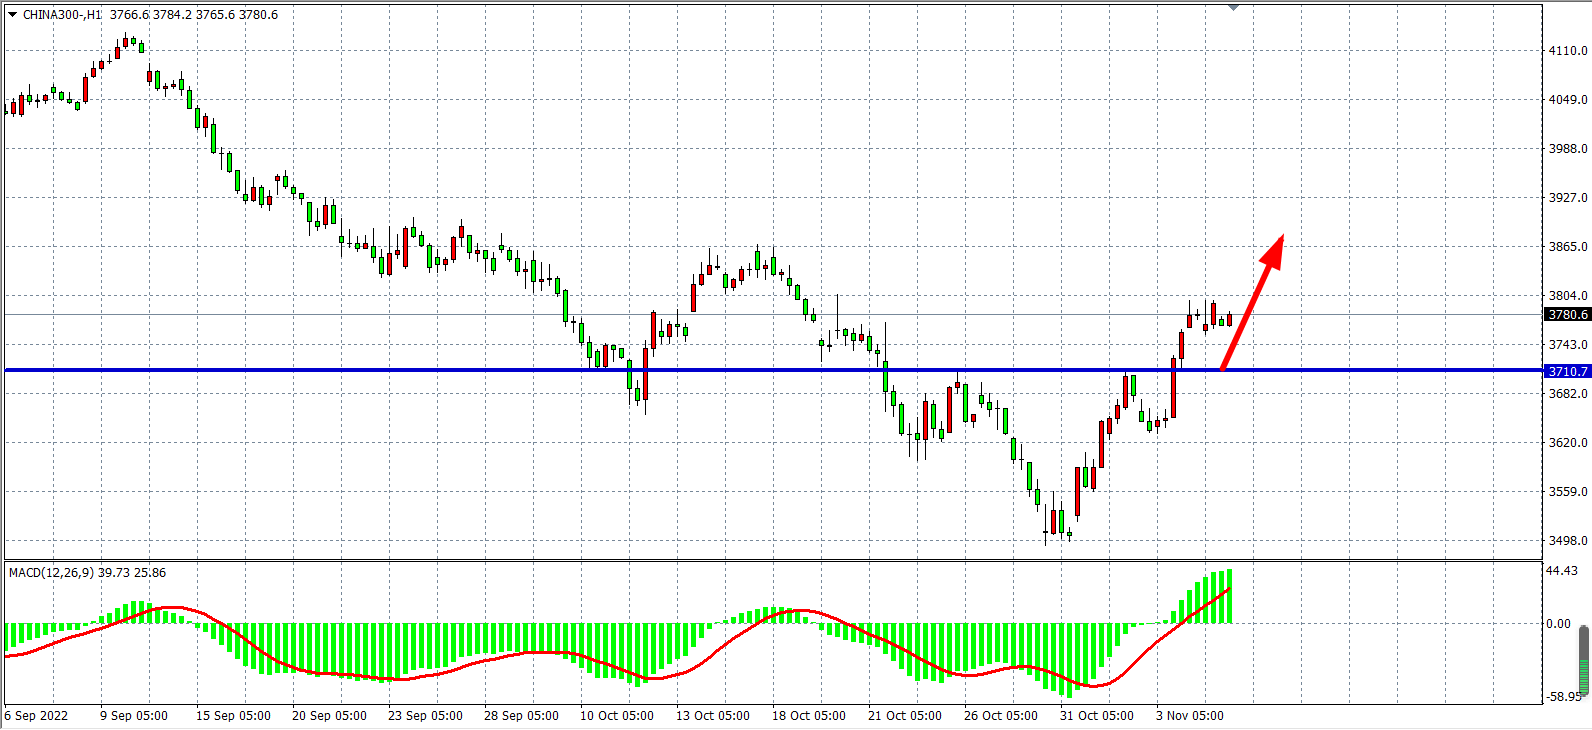Image resolution: width=1592 pixels, height=730 pixels.
Task: Click the rightmost green MACD histogram bar
Action: [1228, 597]
